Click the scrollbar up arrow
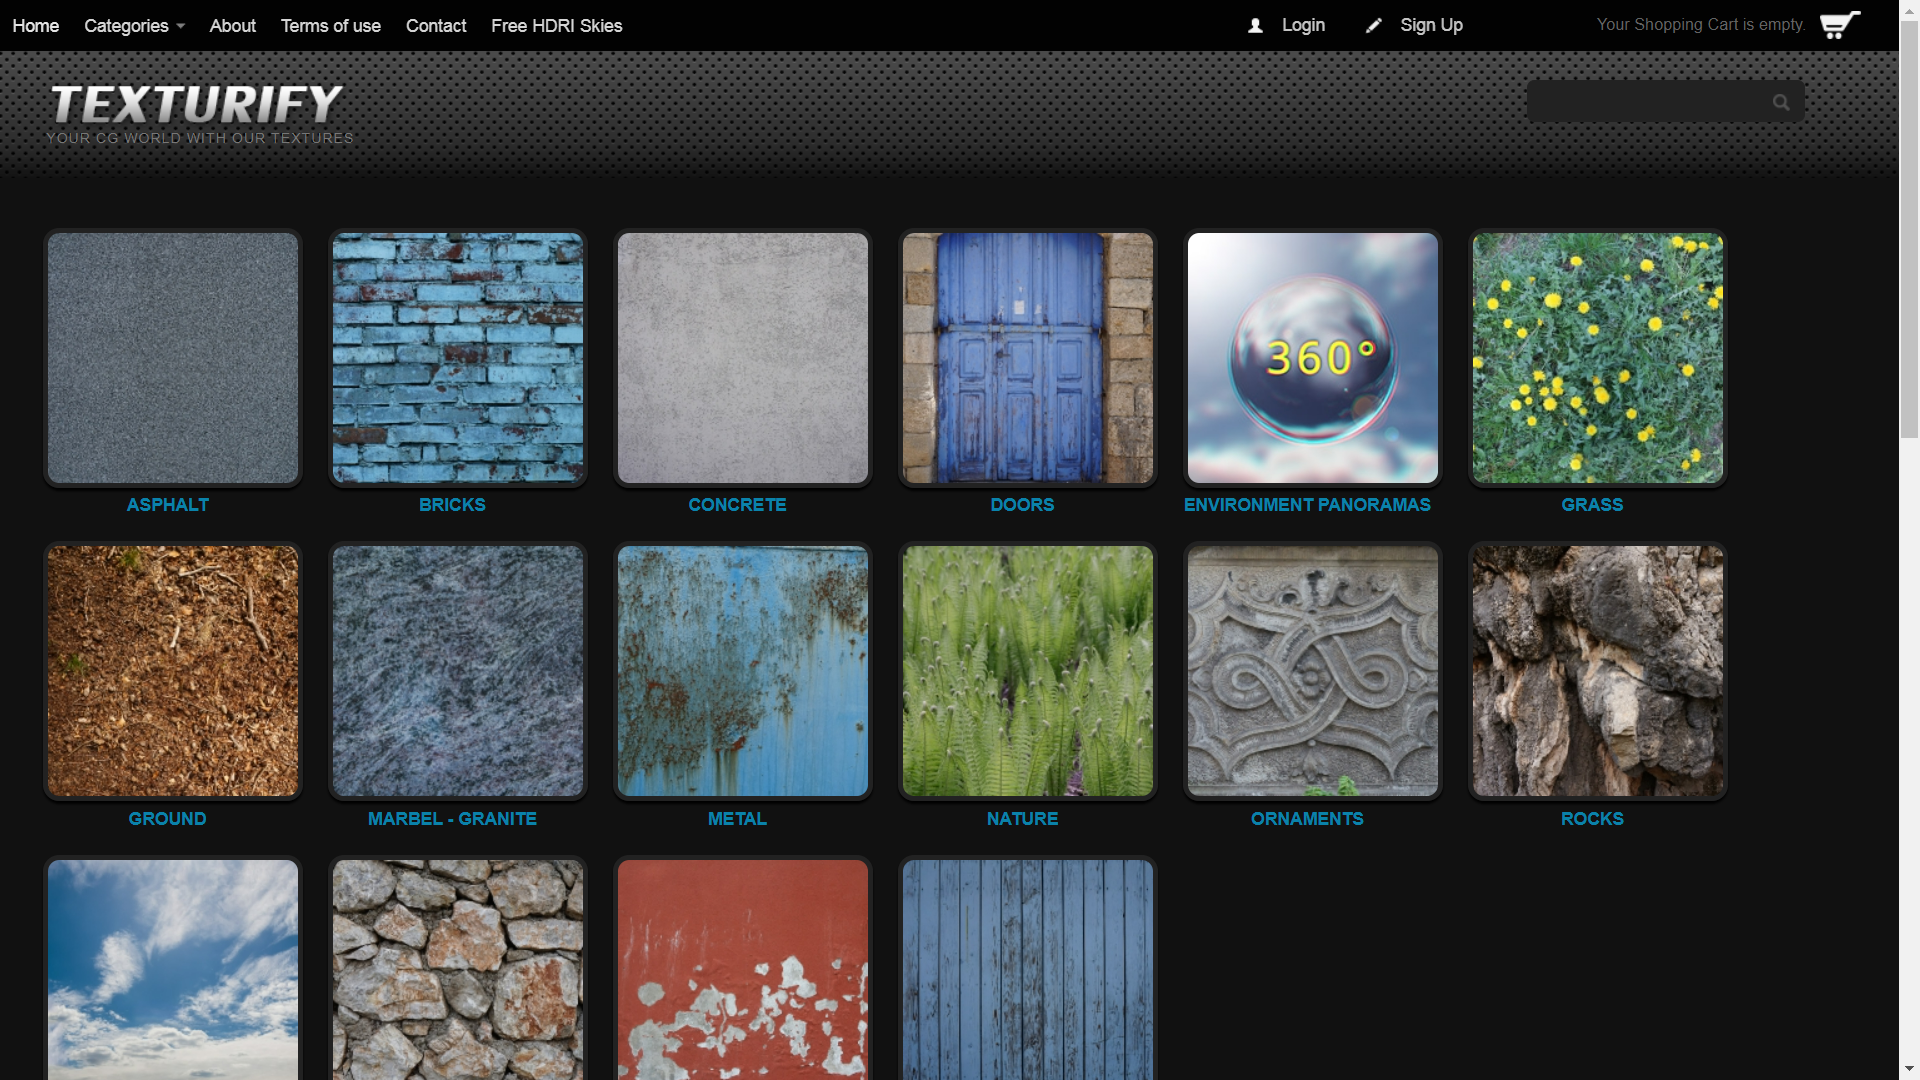Image resolution: width=1920 pixels, height=1080 pixels. (x=1910, y=9)
